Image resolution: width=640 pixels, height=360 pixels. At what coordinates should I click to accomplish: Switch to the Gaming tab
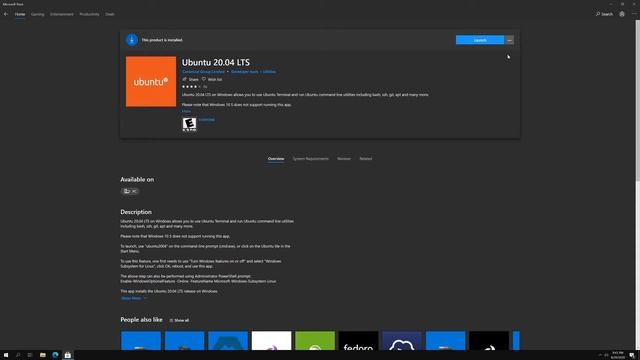click(38, 14)
